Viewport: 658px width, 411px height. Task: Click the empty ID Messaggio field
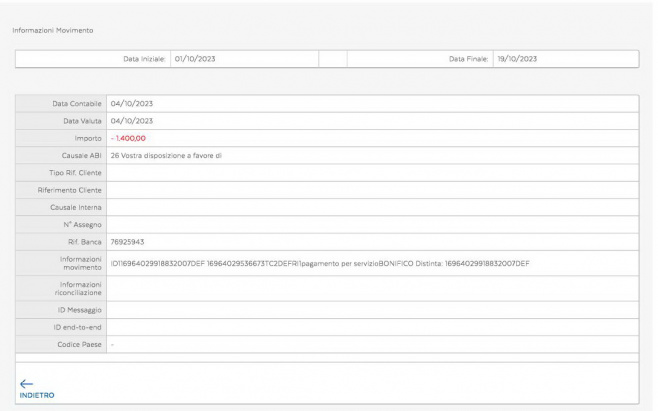[370, 310]
